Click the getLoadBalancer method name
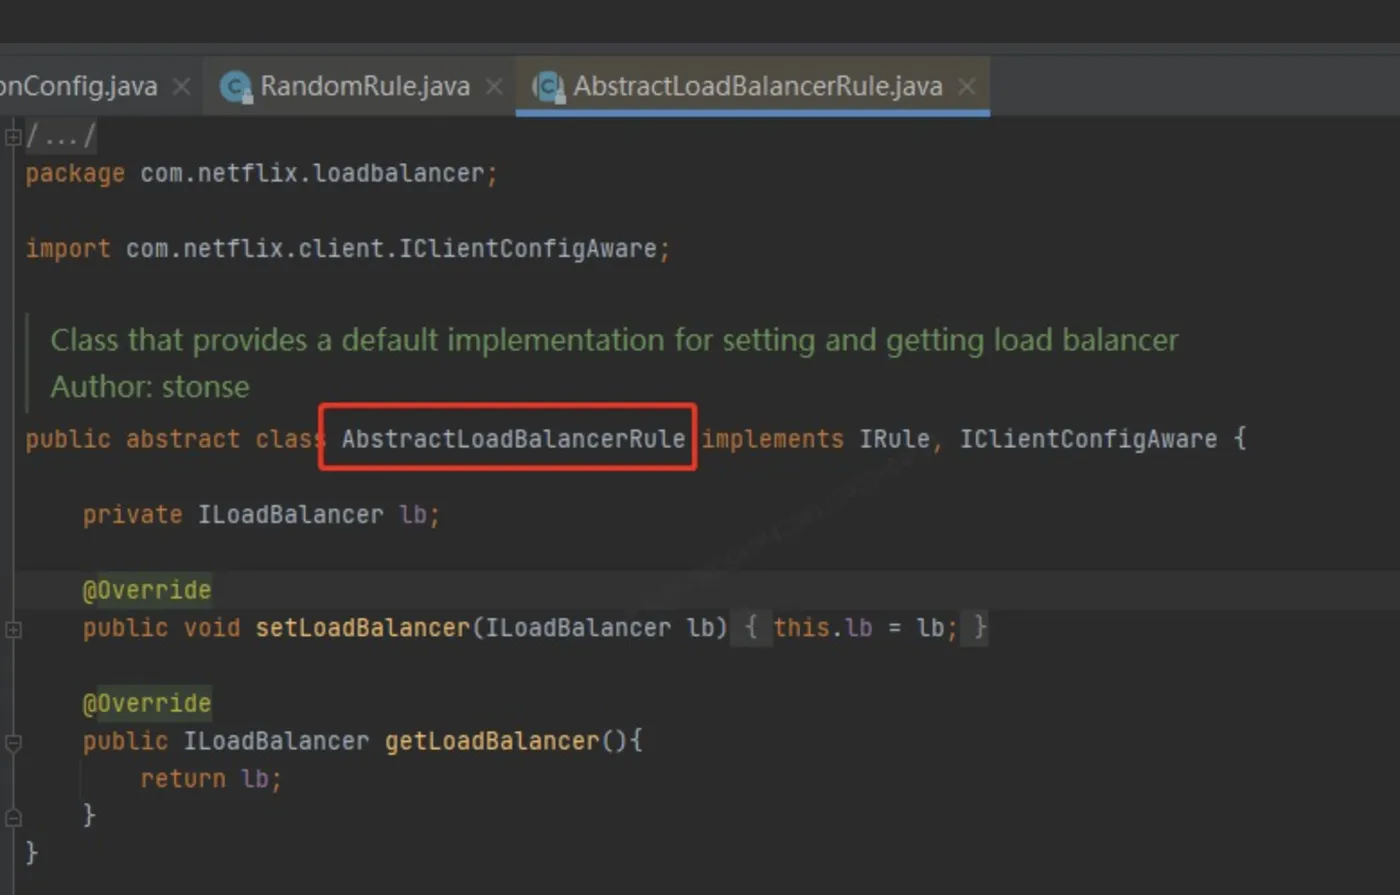Image resolution: width=1400 pixels, height=895 pixels. (x=492, y=742)
